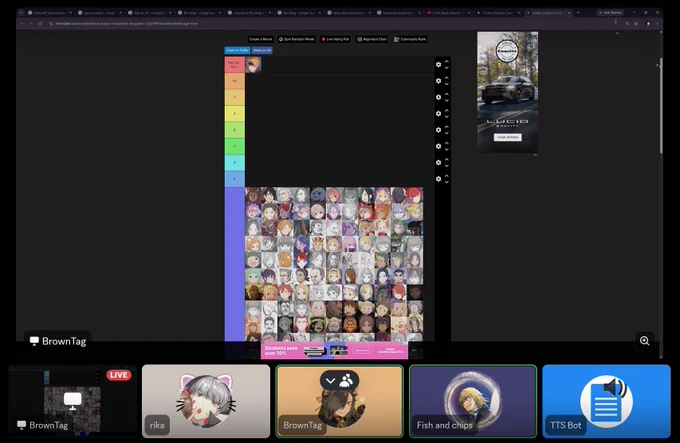This screenshot has height=443, width=680.
Task: Select the yellow A tier label cell
Action: 234,114
